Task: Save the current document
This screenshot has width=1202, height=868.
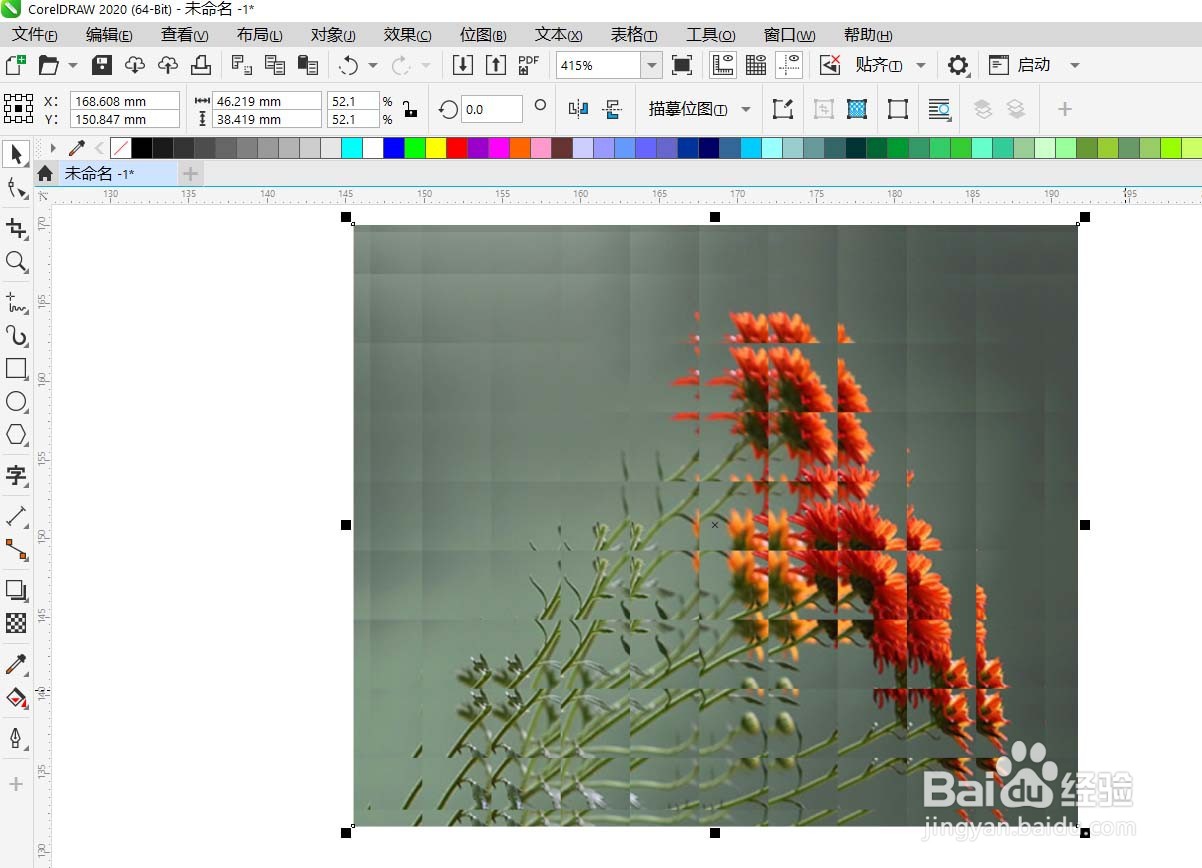Action: pos(102,65)
